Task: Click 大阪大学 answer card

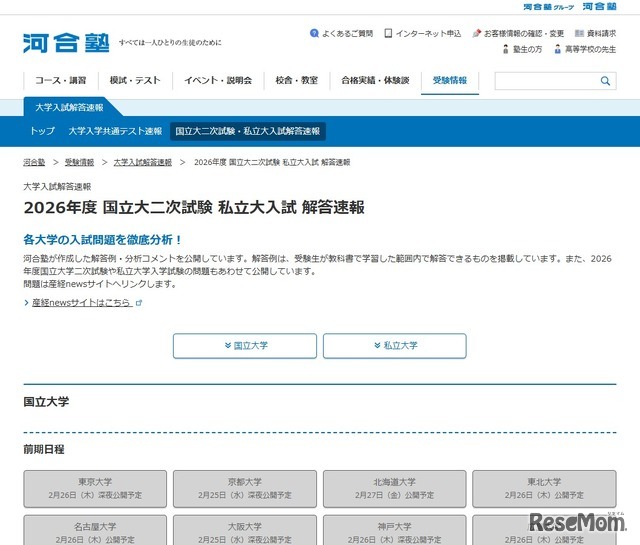Action: (x=245, y=530)
